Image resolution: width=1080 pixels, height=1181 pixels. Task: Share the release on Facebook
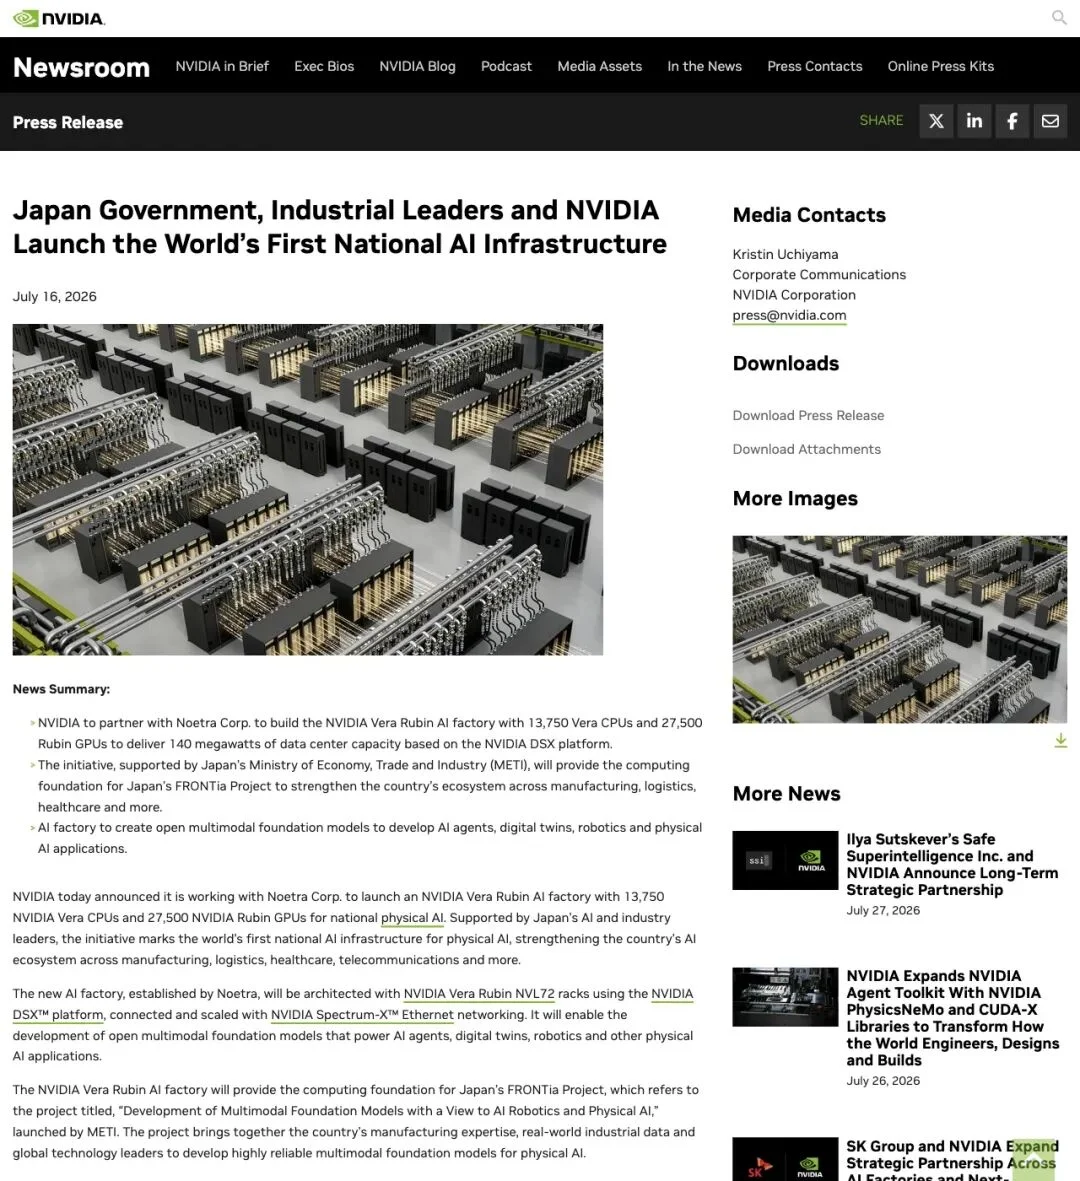coord(1012,121)
